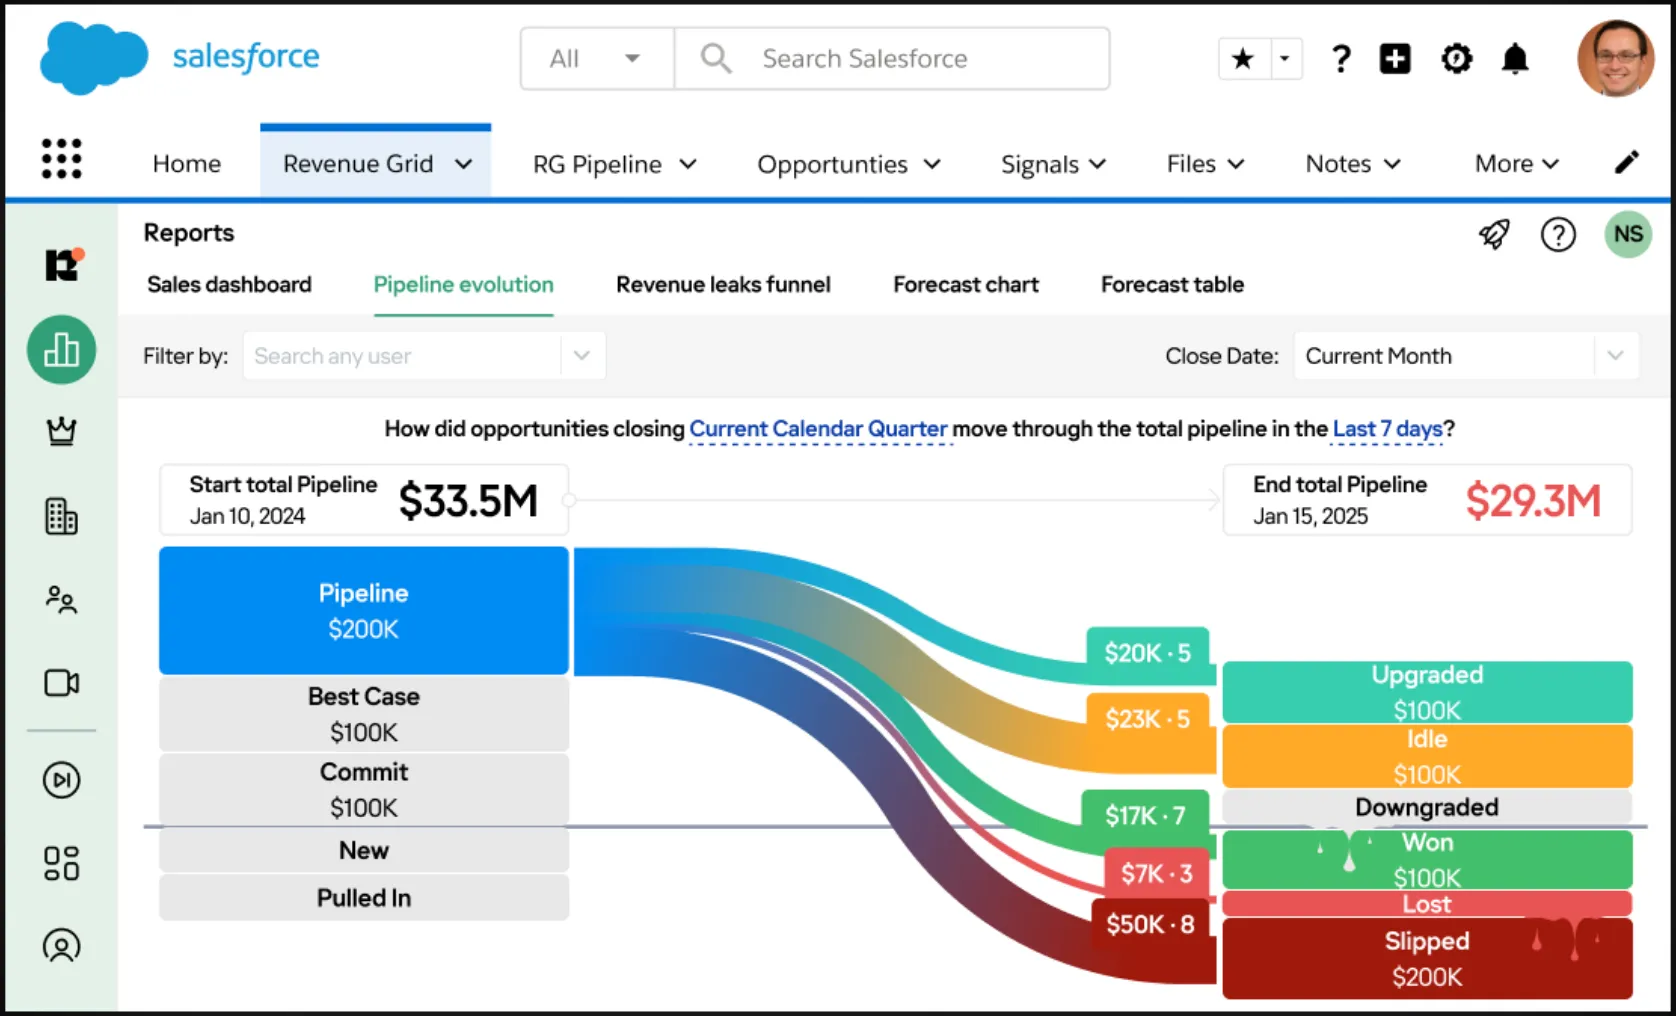1676x1016 pixels.
Task: Click the orange Idle $100K block
Action: (x=1427, y=756)
